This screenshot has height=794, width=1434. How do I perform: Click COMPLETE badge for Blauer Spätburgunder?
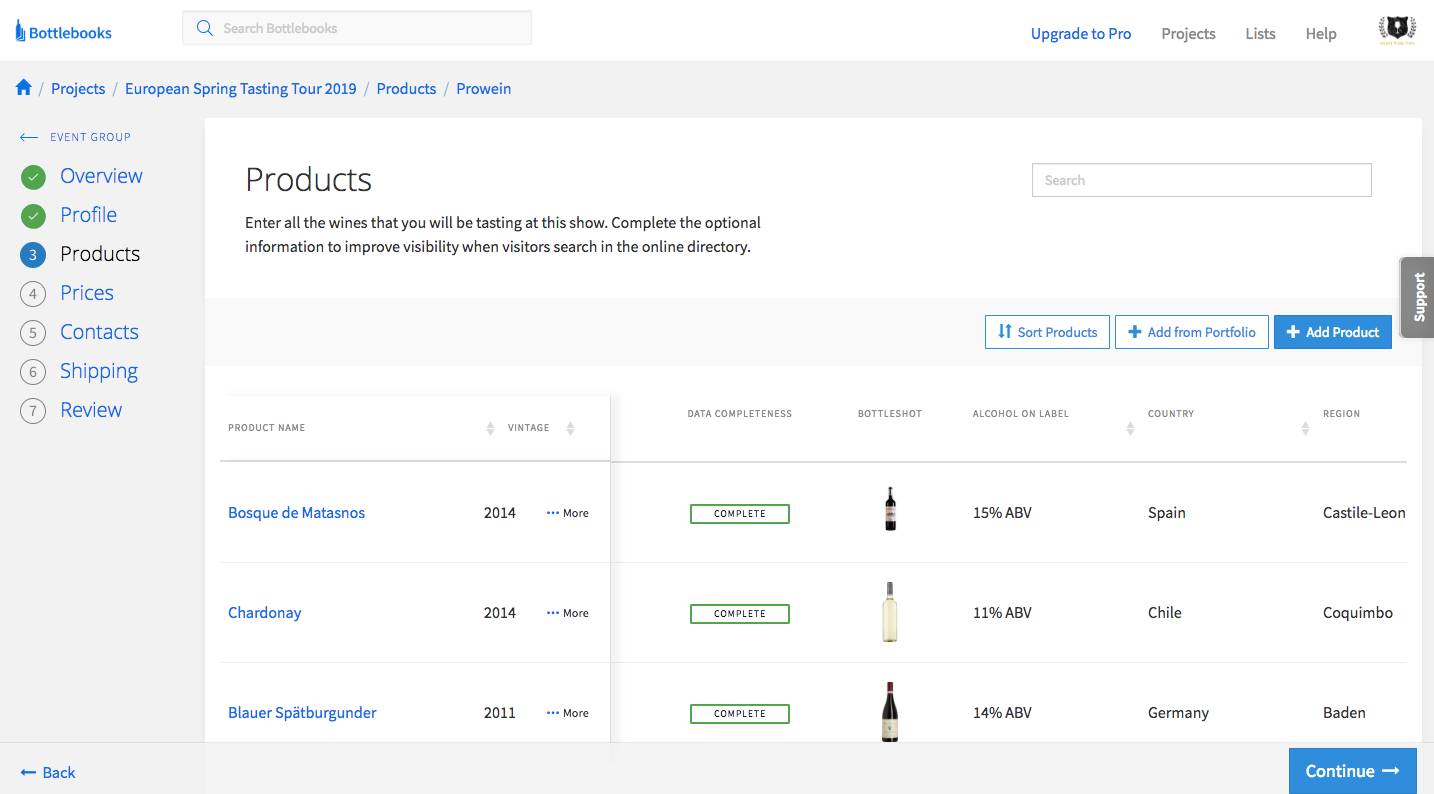[740, 714]
